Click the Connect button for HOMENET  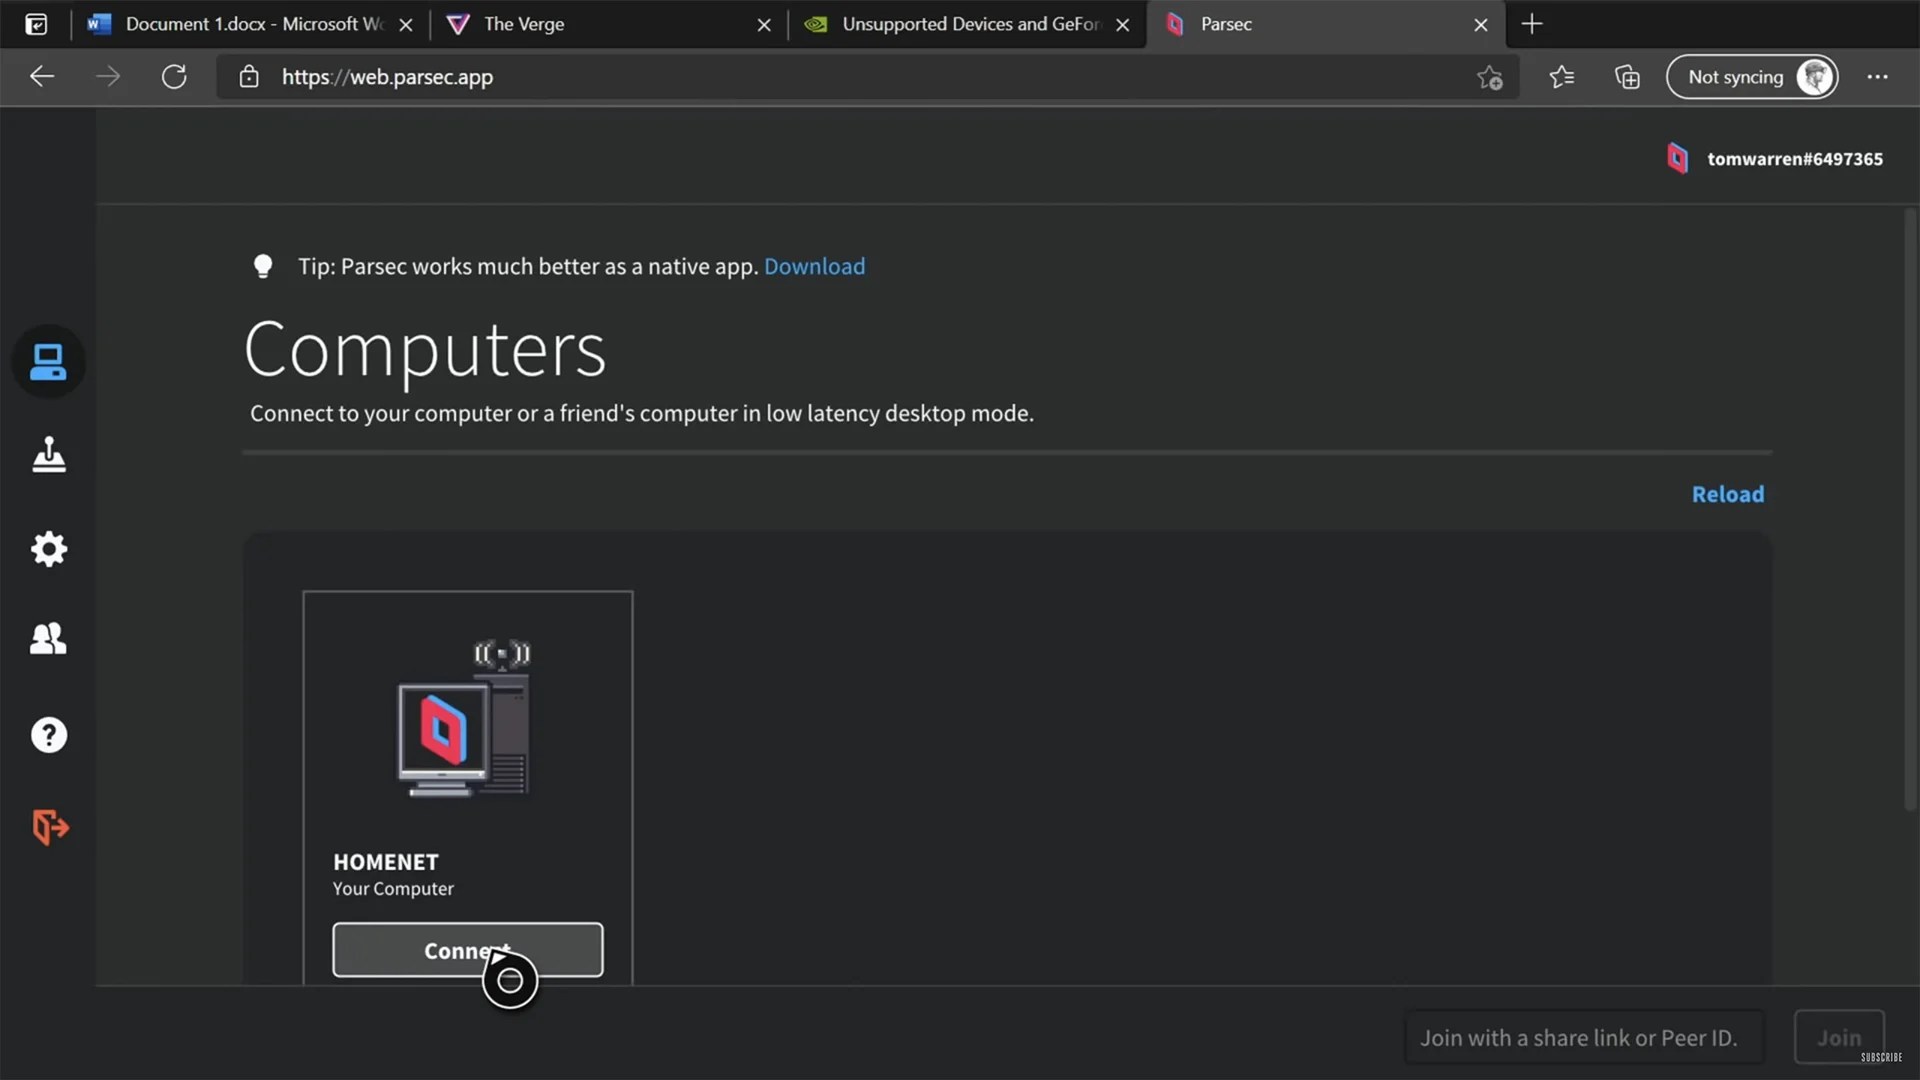pyautogui.click(x=467, y=949)
